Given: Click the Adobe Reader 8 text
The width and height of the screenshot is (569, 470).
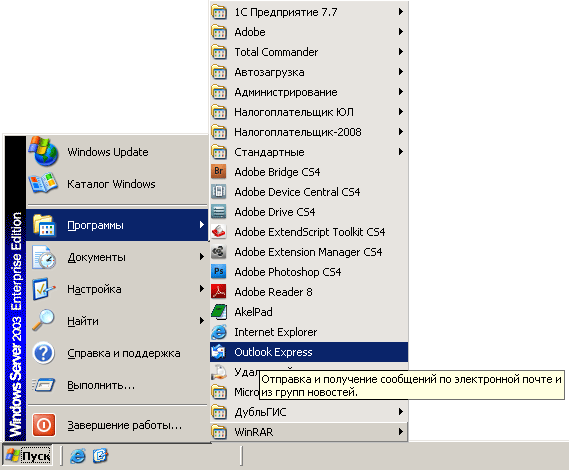Looking at the screenshot, I should (273, 292).
